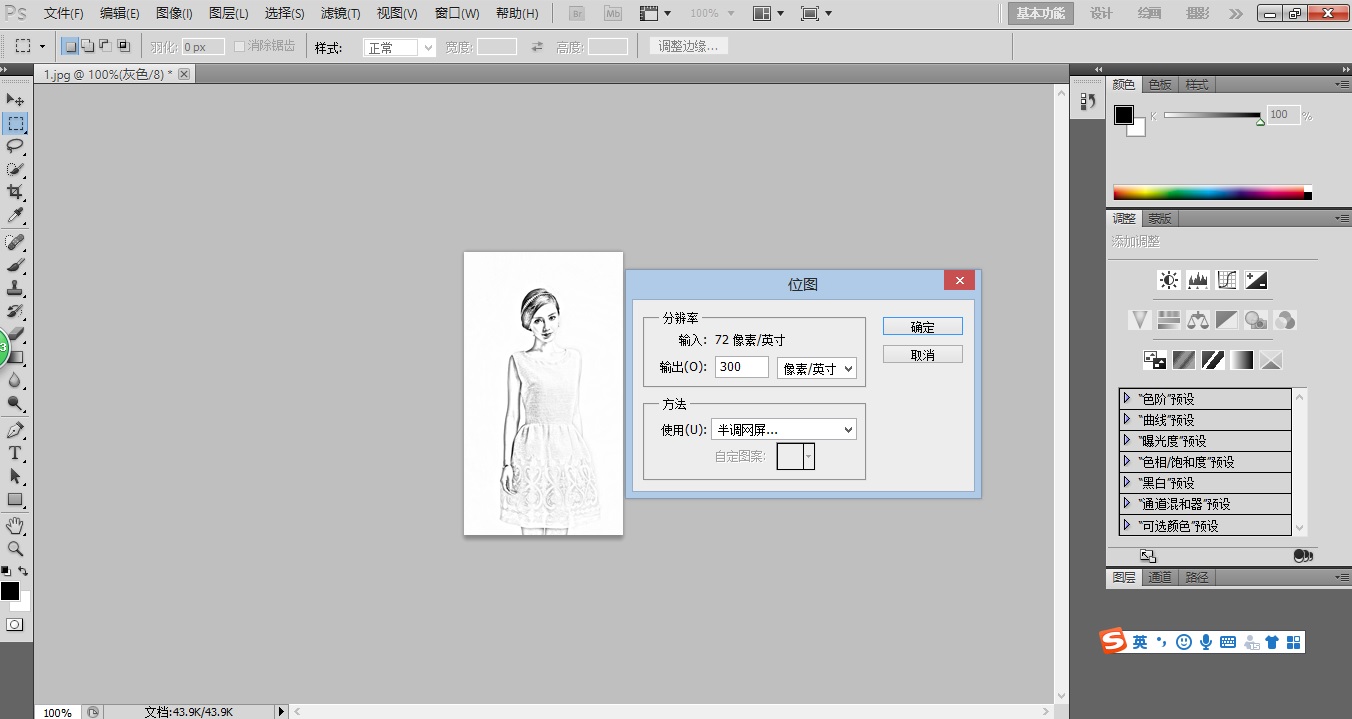Open the 半调网屏 method dropdown

point(783,430)
